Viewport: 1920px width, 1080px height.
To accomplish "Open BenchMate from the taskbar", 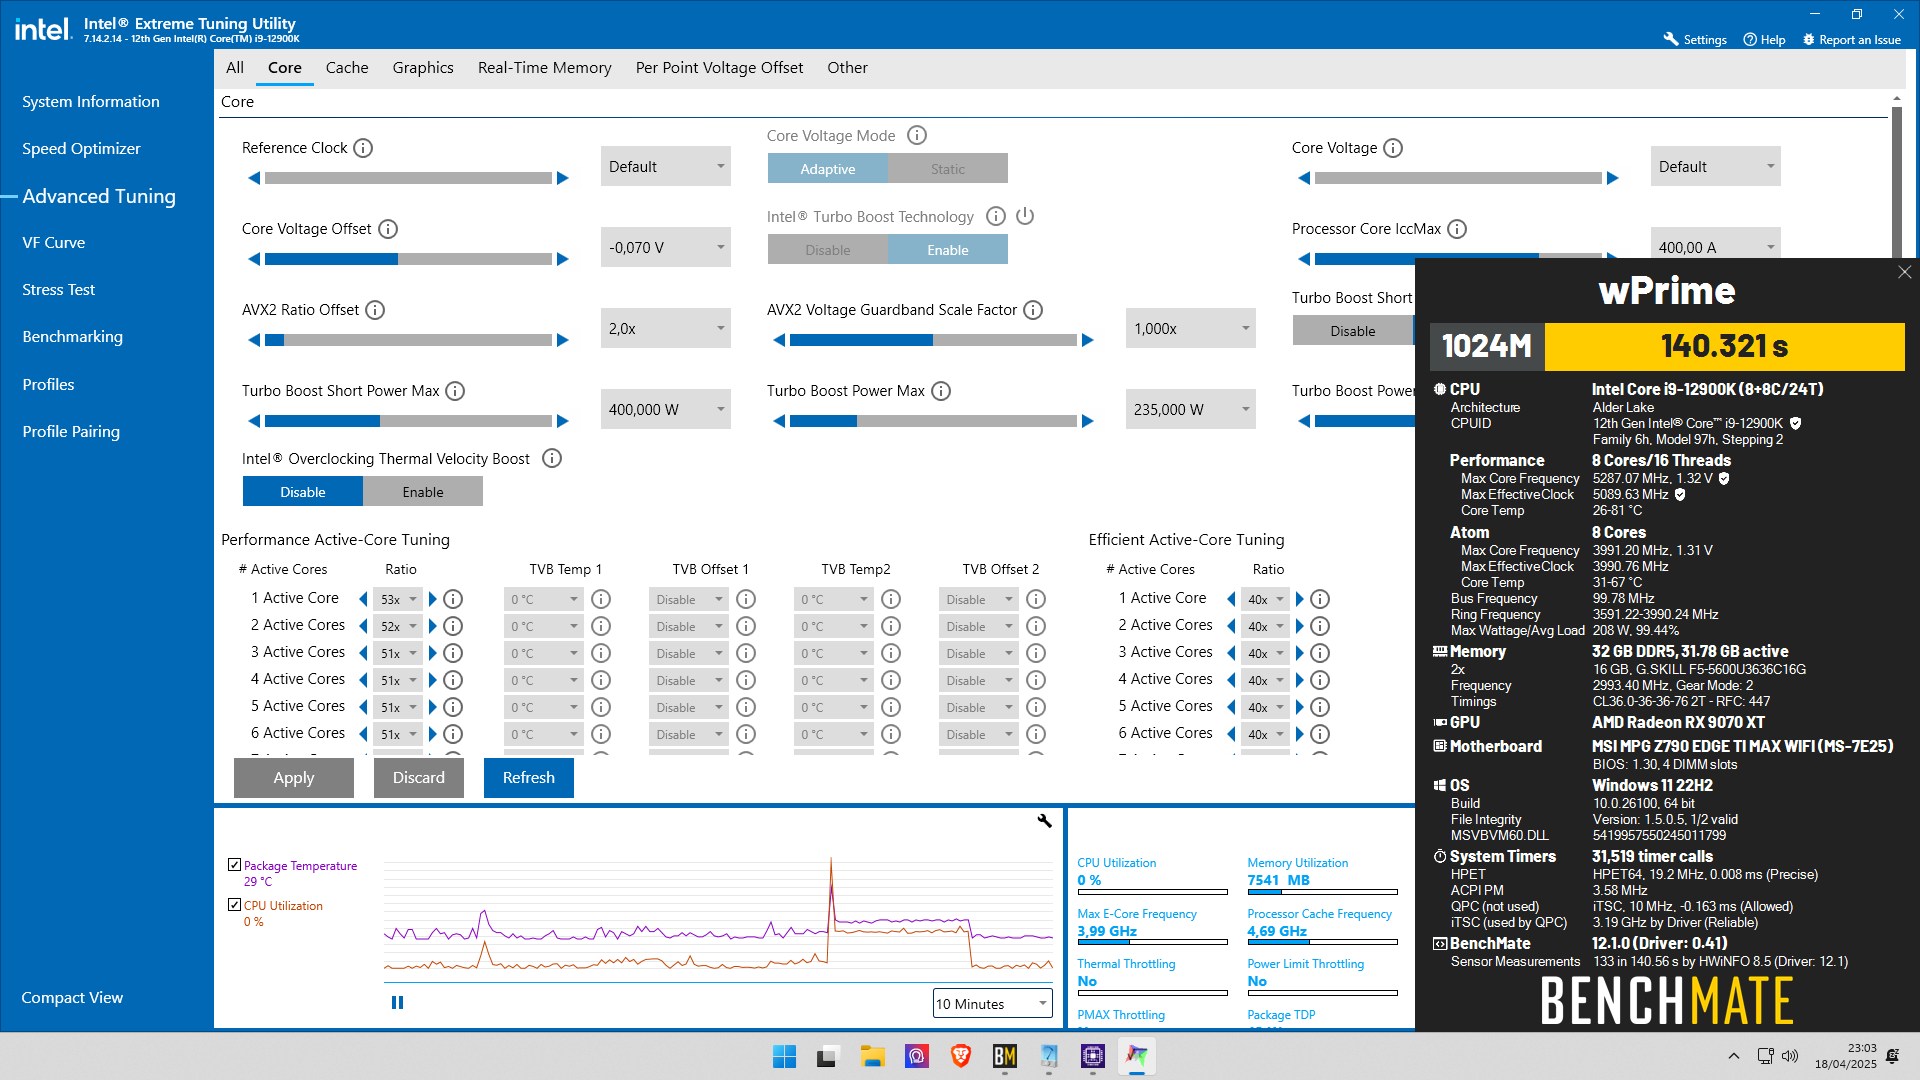I will click(x=1004, y=1056).
